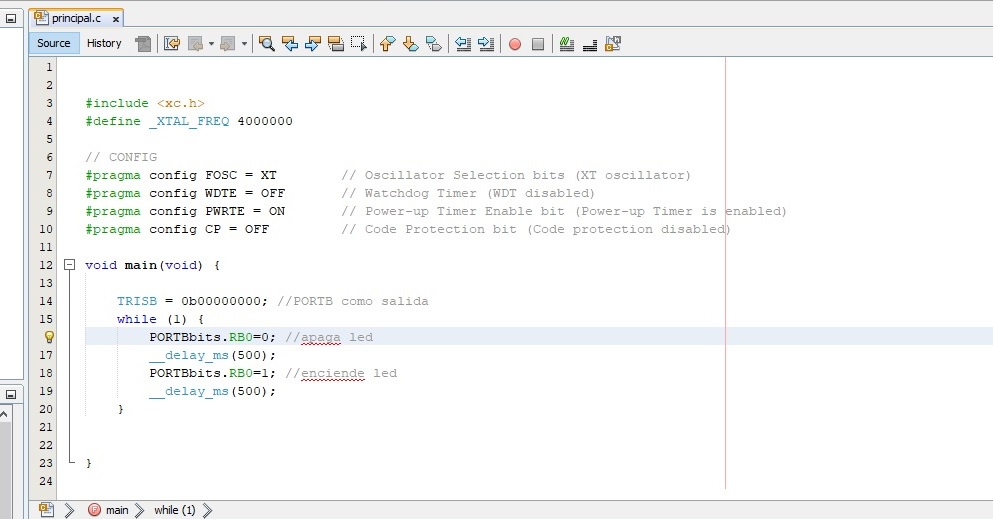Click line number 12 in the gutter
Image resolution: width=993 pixels, height=519 pixels.
click(x=46, y=265)
